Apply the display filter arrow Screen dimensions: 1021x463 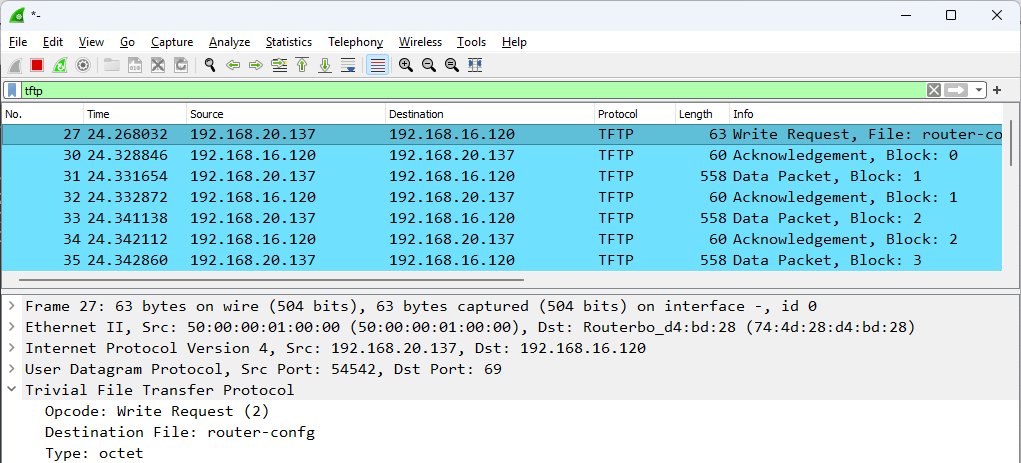[x=957, y=91]
